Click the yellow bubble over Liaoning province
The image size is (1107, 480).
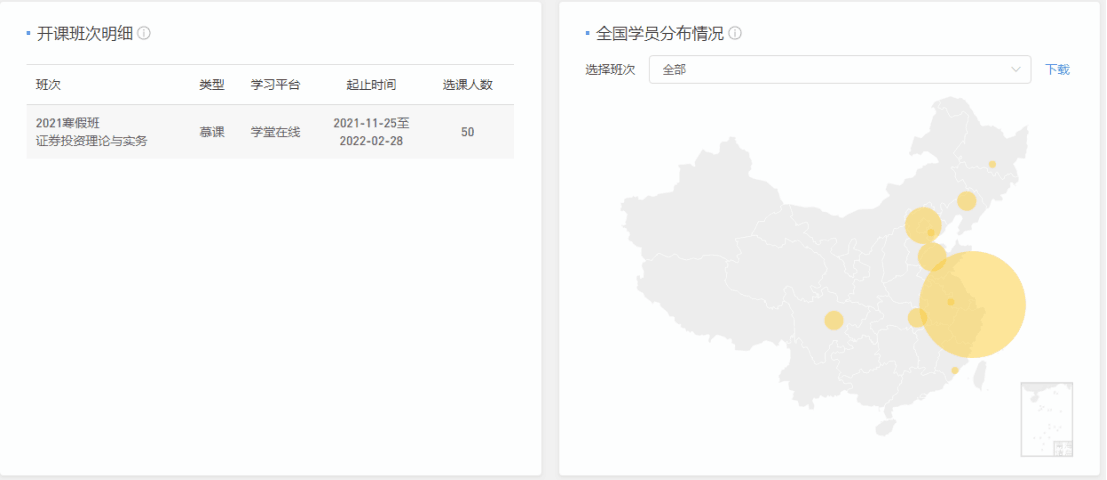966,201
